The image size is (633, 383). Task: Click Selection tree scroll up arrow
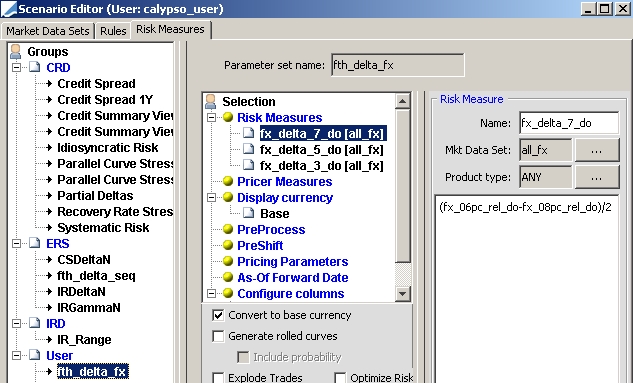coord(402,101)
